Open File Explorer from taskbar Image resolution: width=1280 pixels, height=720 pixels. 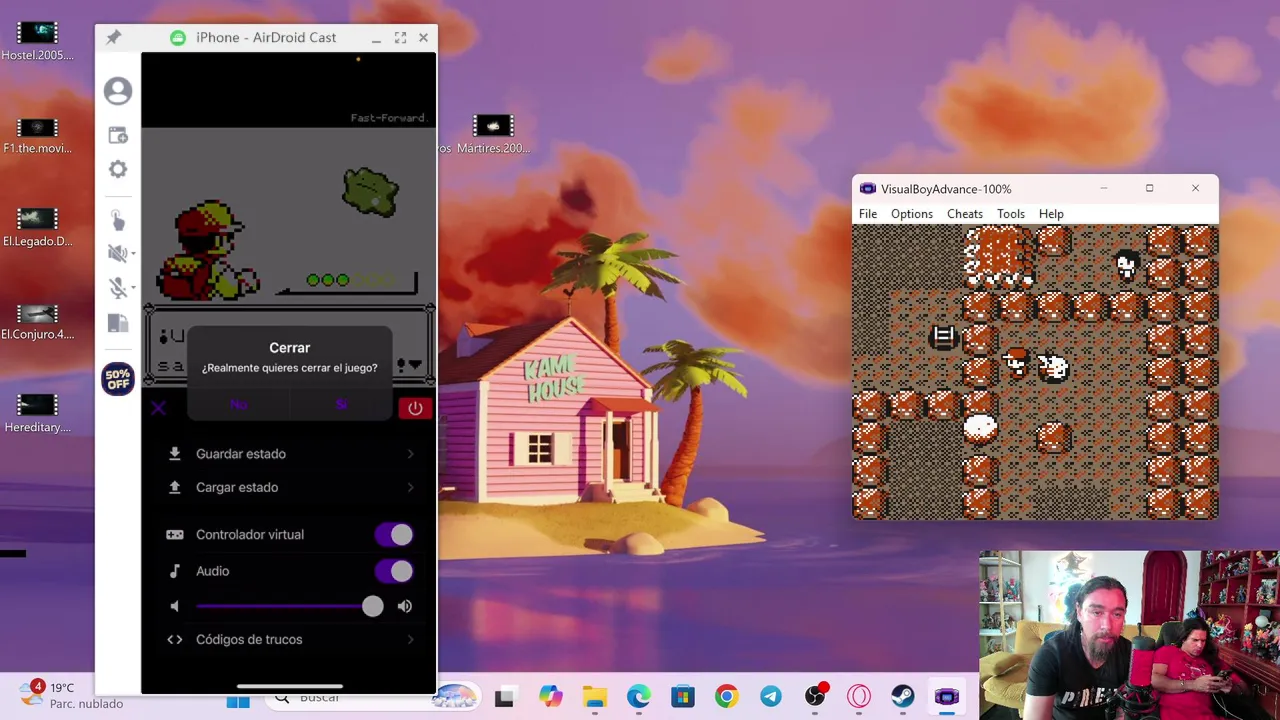[x=594, y=697]
